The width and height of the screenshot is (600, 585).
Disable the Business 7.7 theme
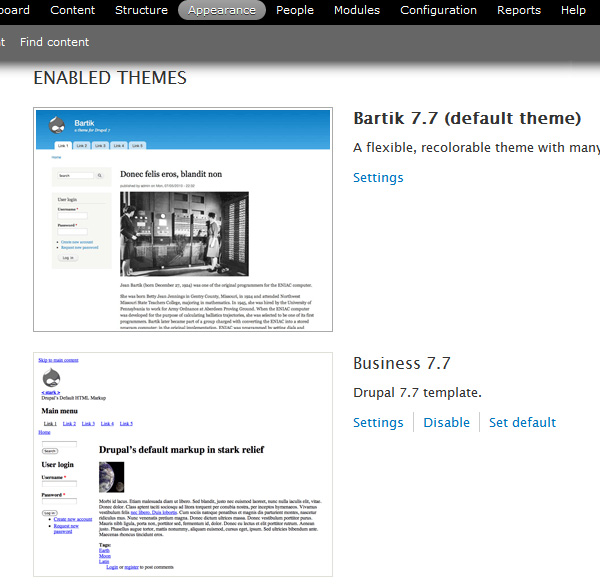click(x=446, y=422)
